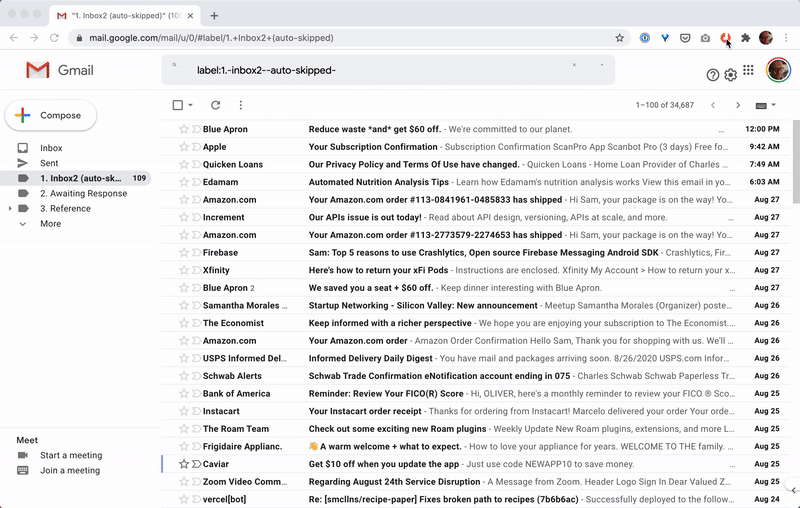Open the vercel[bot] recipe-paper email
This screenshot has width=800, height=508.
476,499
